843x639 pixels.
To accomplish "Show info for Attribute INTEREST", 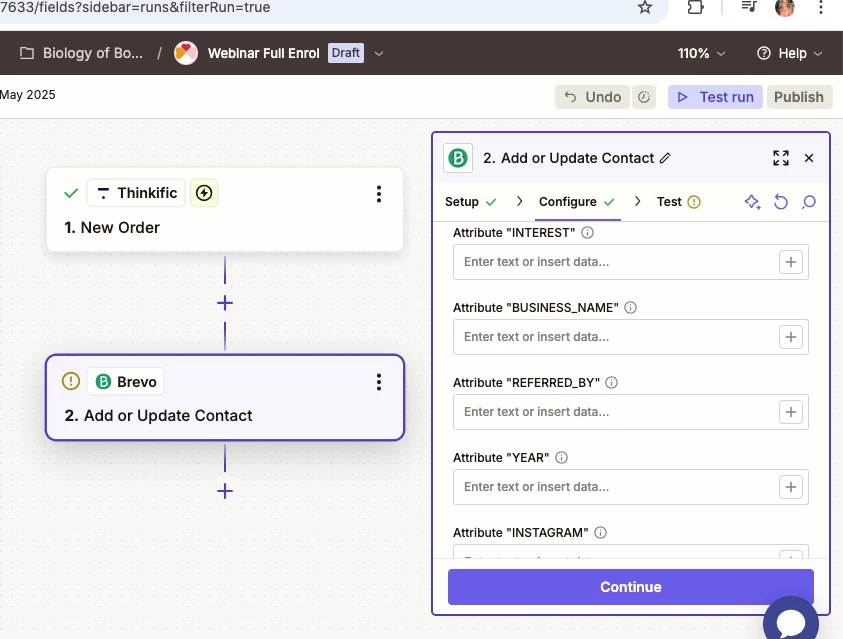I will (x=588, y=233).
